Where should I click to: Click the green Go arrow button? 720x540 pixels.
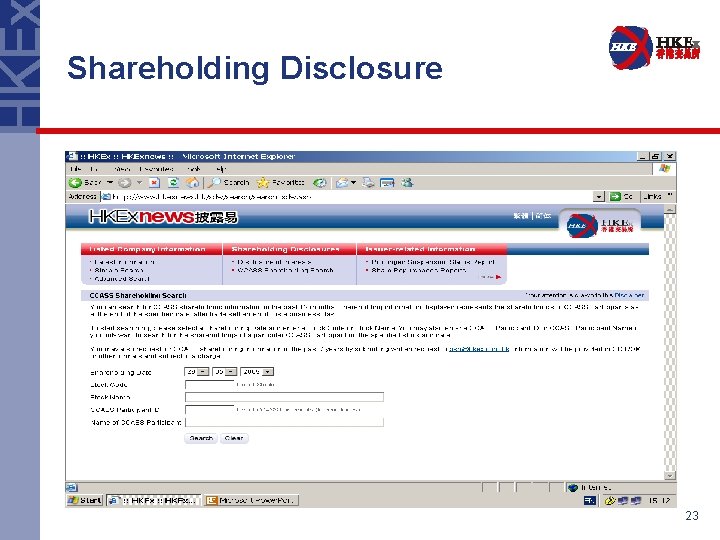[615, 197]
